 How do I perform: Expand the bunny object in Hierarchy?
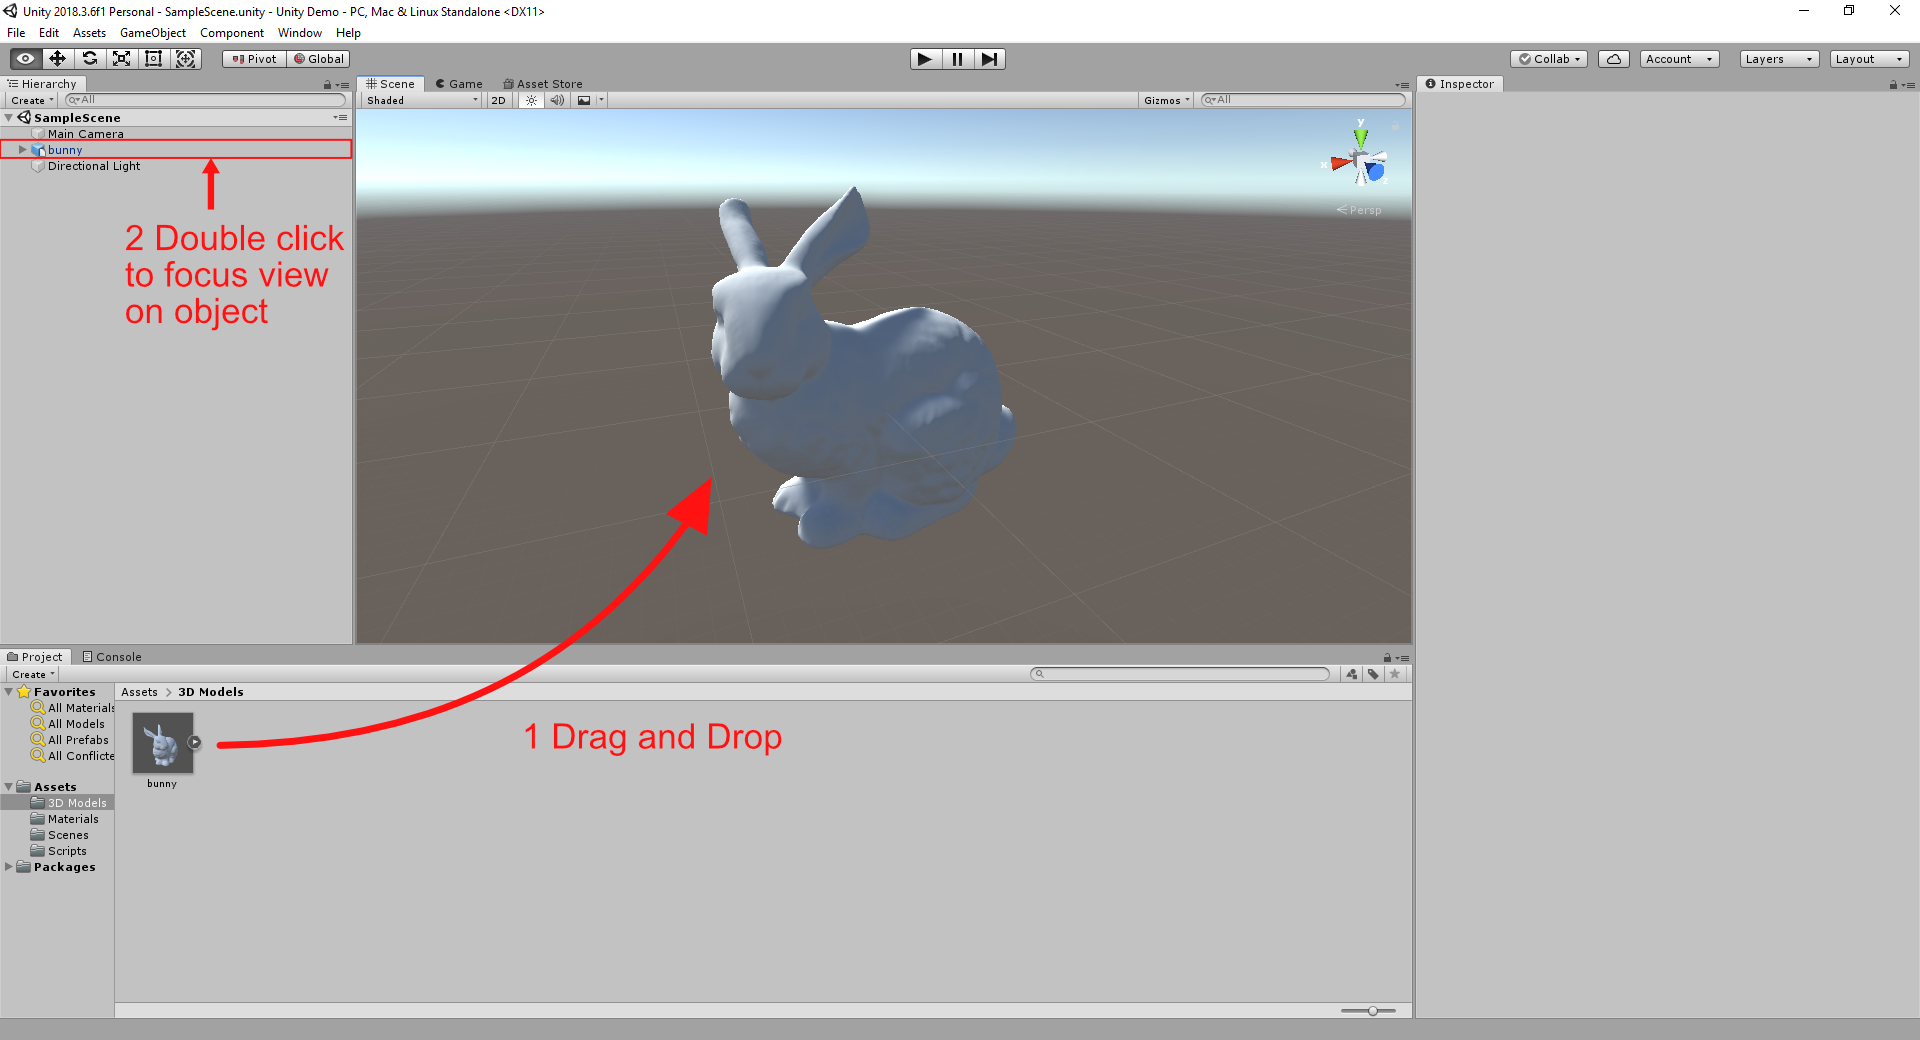coord(22,150)
